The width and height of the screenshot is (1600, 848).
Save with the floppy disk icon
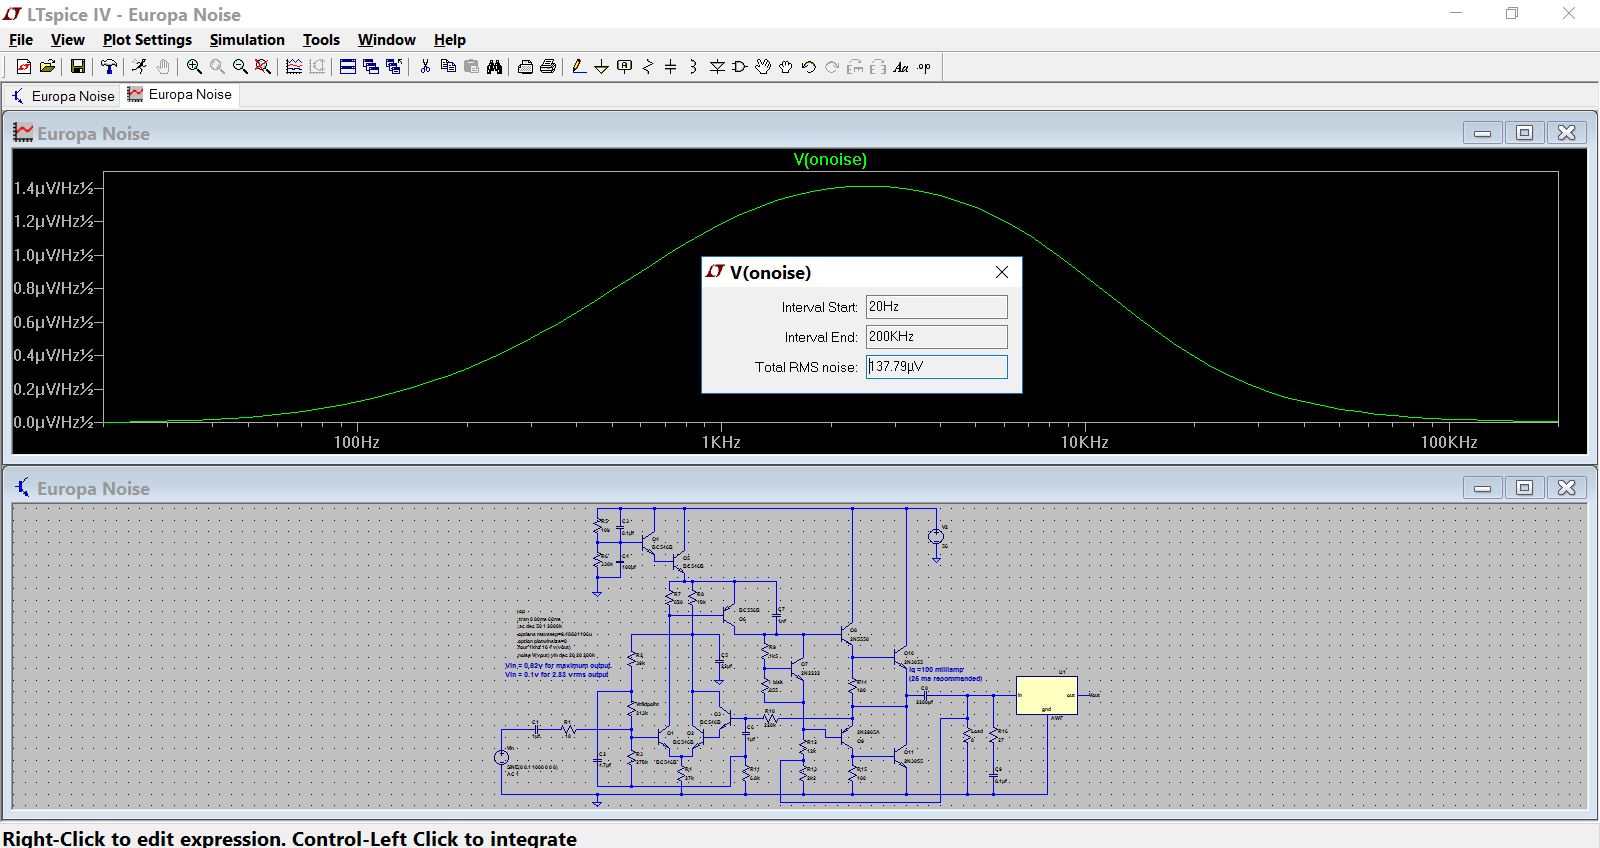77,67
